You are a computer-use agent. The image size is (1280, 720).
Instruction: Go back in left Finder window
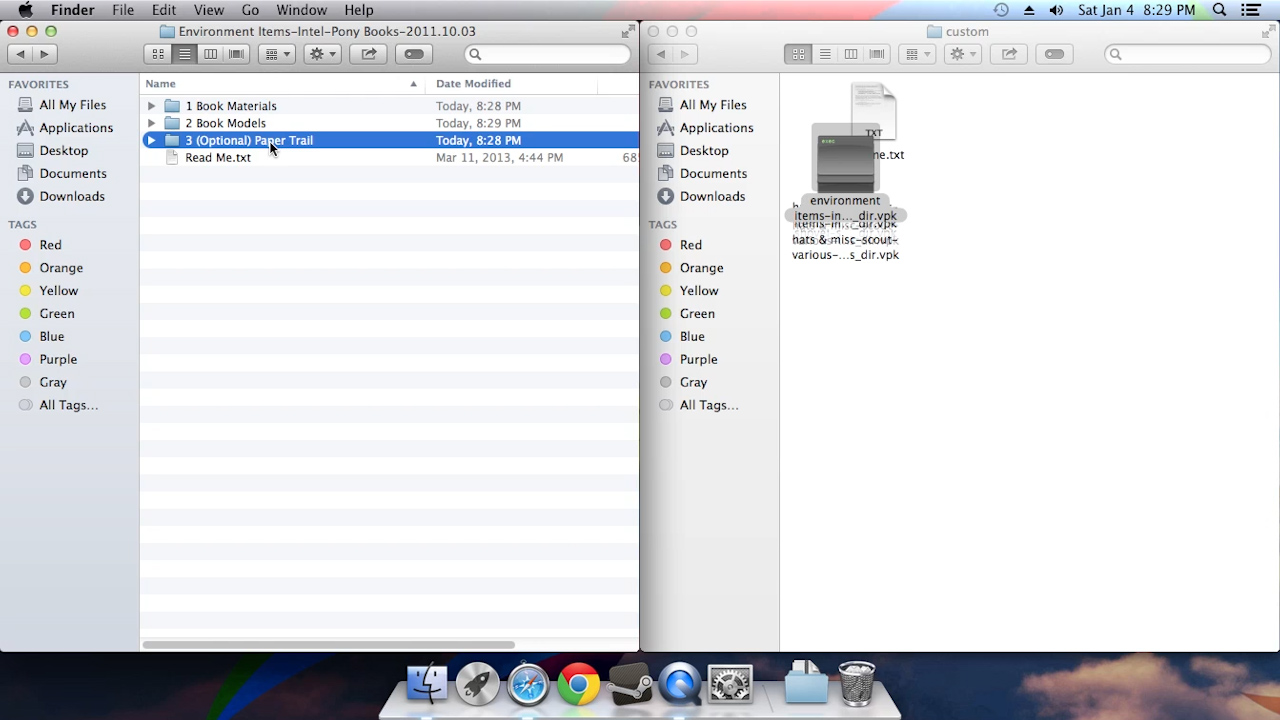coord(20,54)
